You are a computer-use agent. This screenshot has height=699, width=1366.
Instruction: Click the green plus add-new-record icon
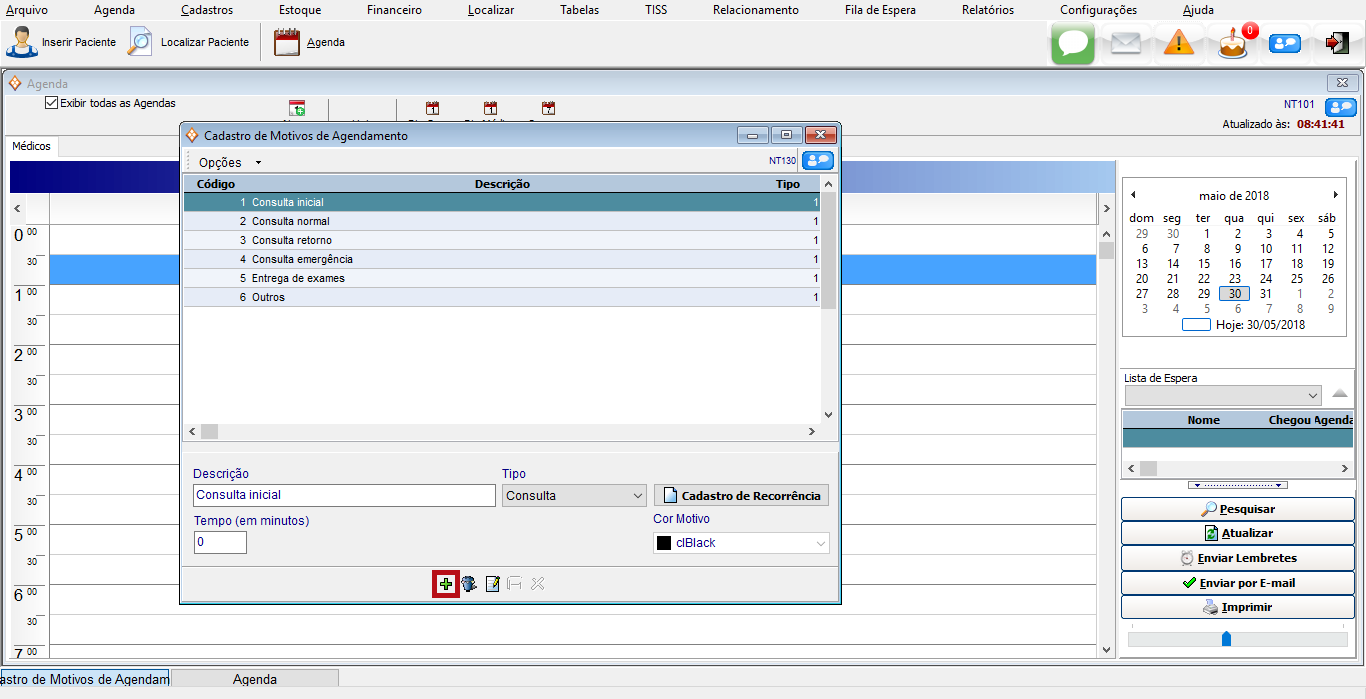(446, 584)
